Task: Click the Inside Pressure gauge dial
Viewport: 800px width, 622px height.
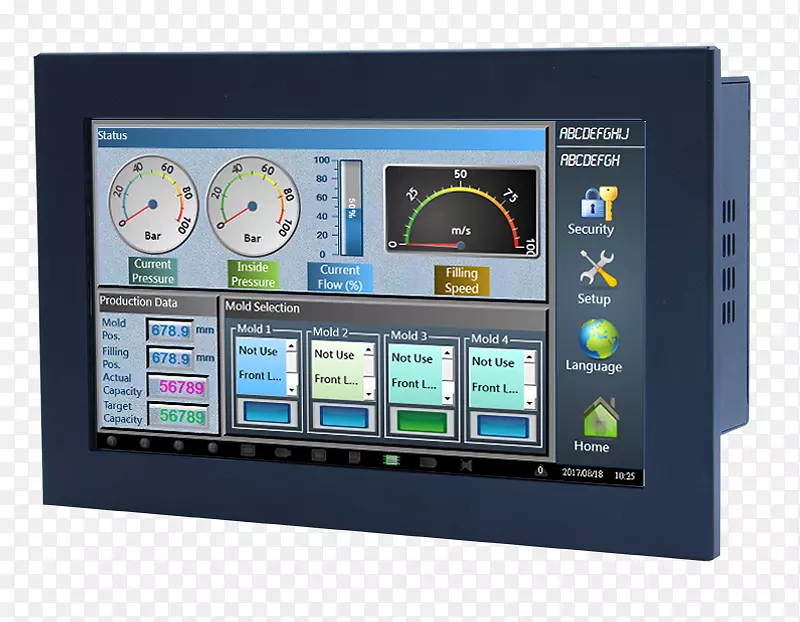Action: [253, 206]
